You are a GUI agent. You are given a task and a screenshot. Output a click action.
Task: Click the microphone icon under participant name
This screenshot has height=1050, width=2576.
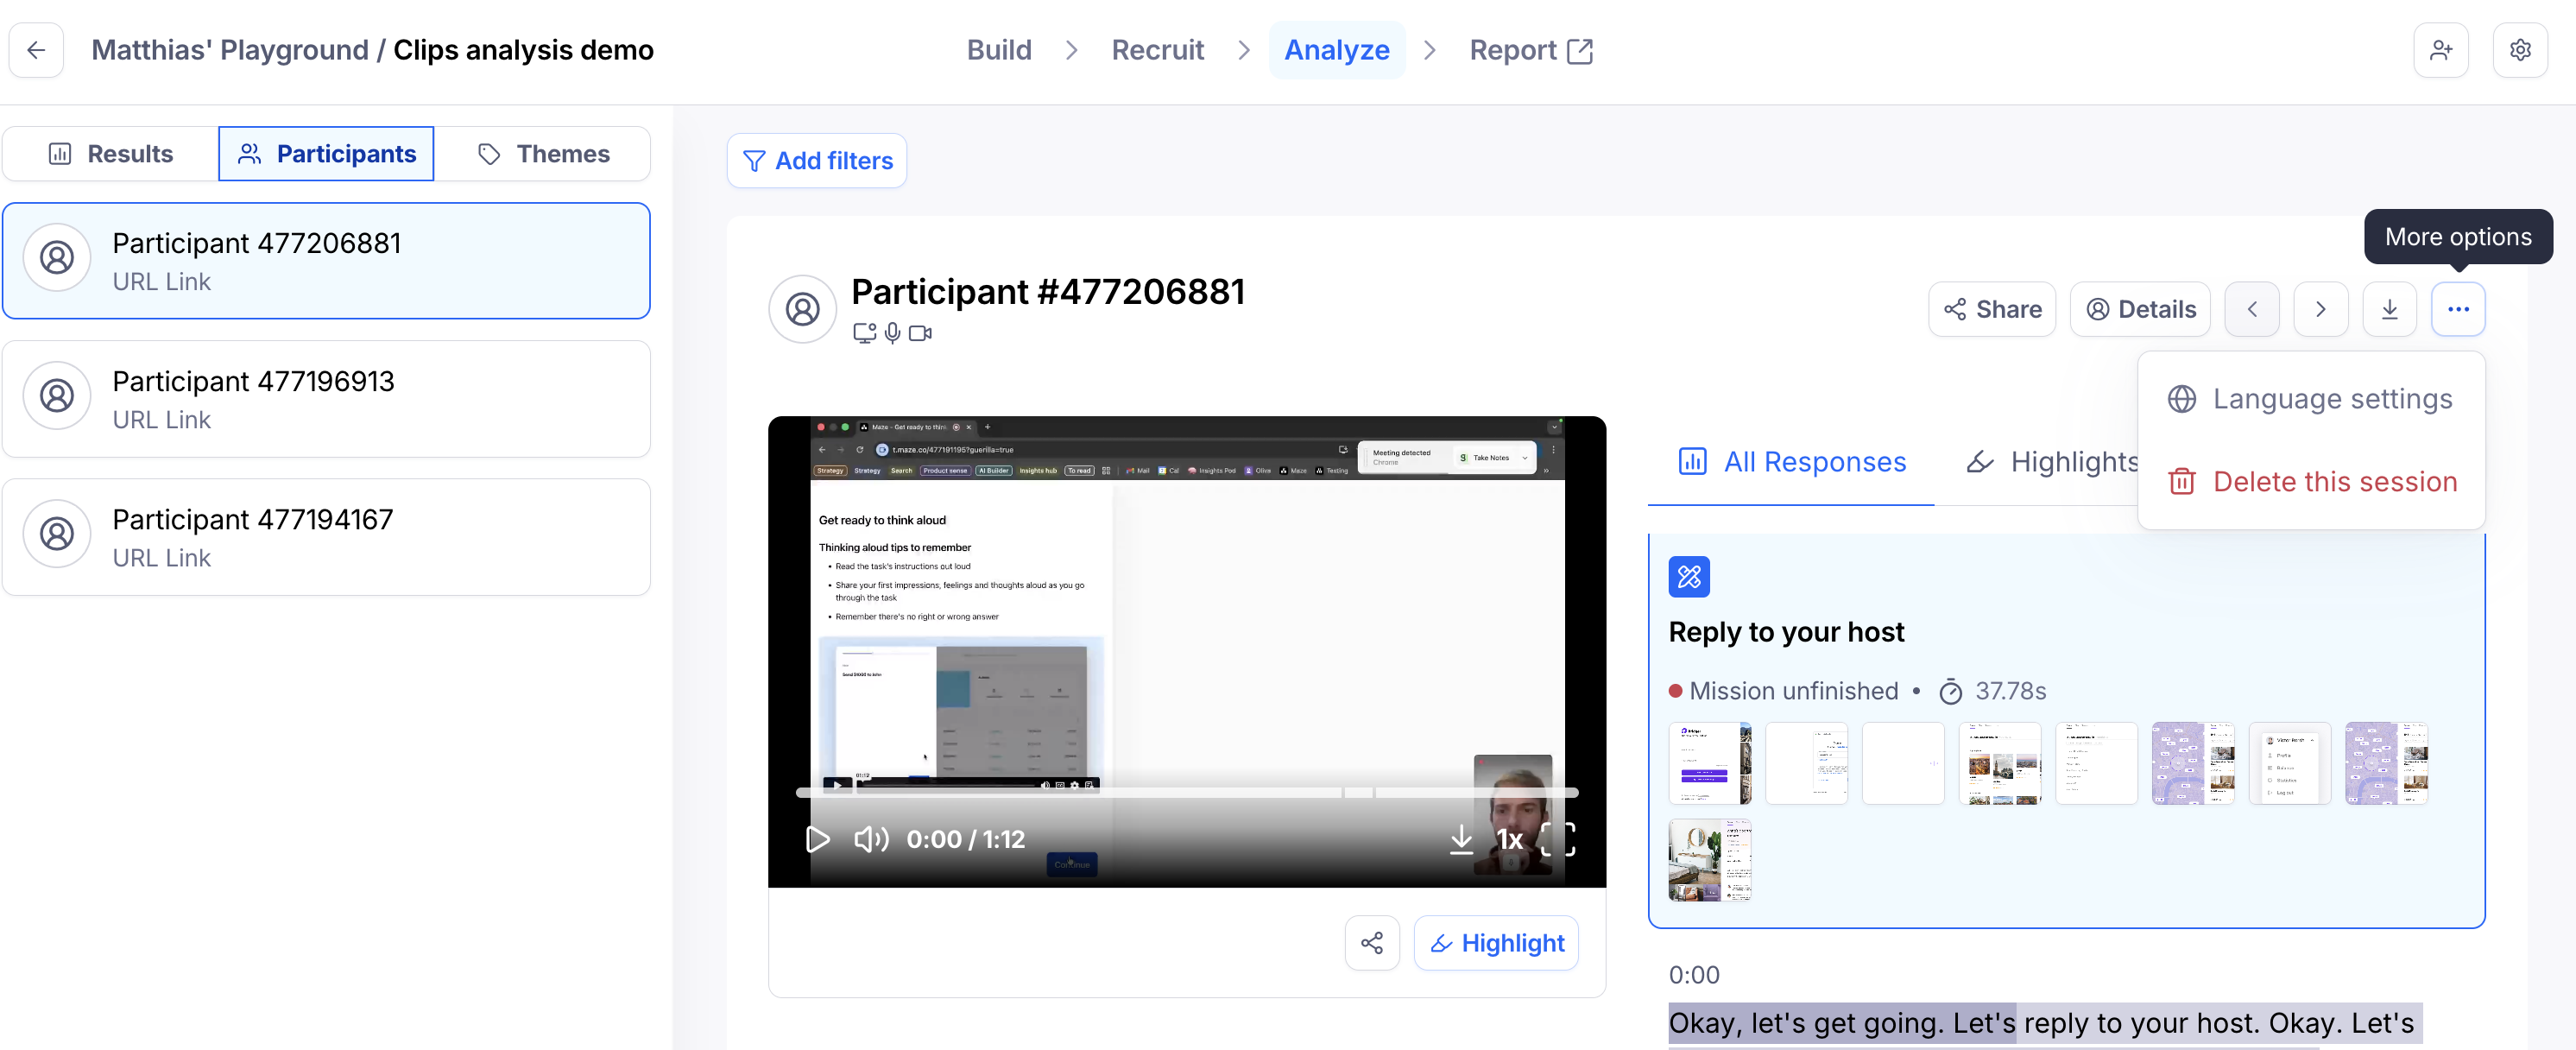[x=892, y=333]
